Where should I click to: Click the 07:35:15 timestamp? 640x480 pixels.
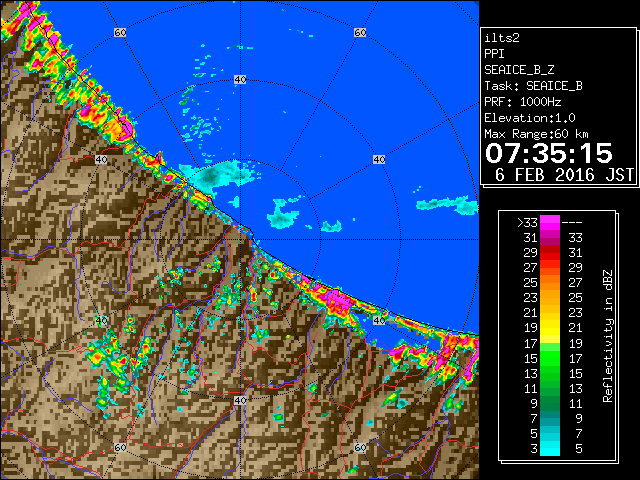tap(549, 153)
